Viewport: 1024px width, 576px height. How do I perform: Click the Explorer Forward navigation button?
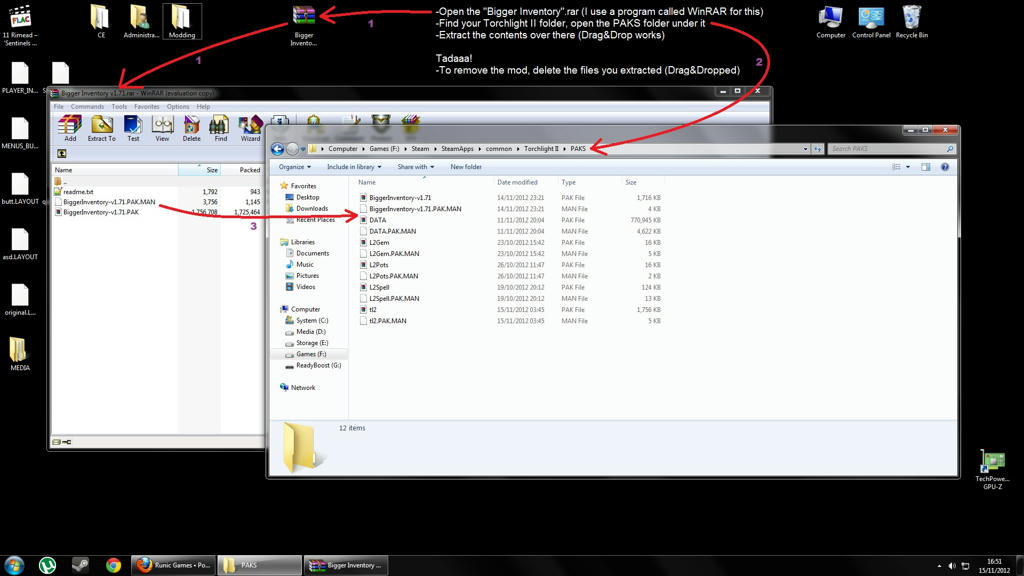pyautogui.click(x=292, y=149)
